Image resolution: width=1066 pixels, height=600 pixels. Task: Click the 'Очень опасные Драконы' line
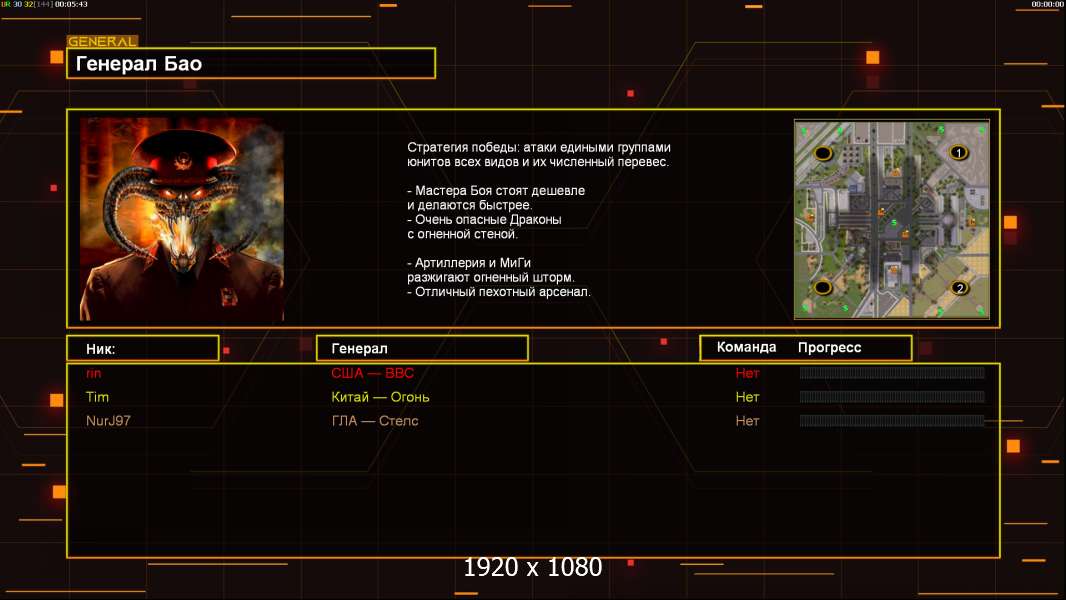(x=485, y=219)
